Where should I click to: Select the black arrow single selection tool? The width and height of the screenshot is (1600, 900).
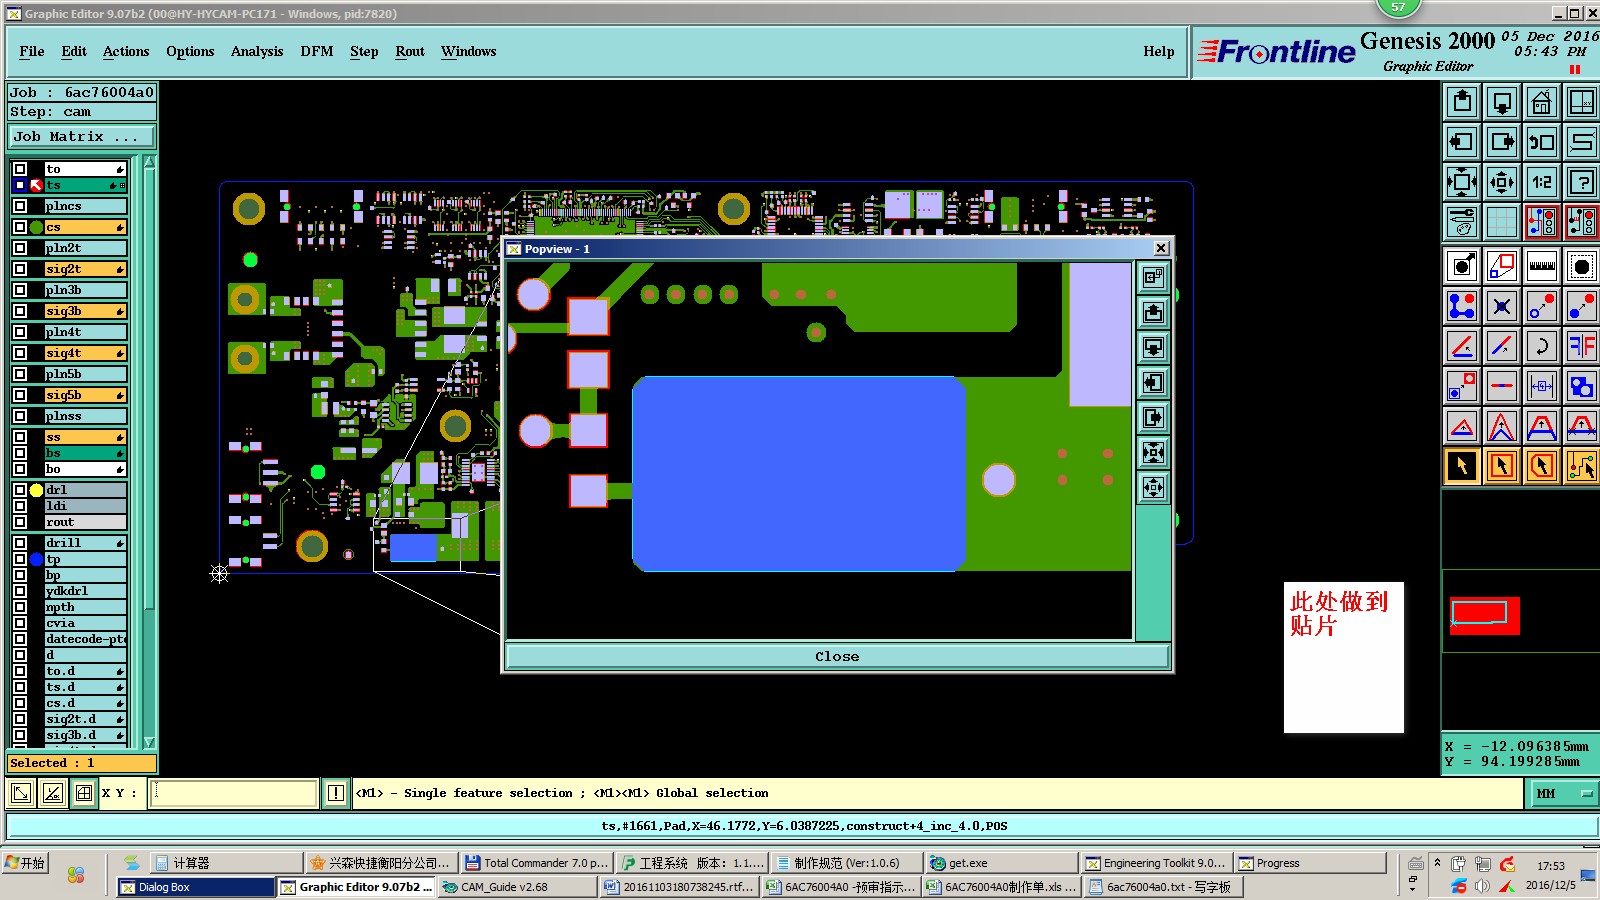pyautogui.click(x=1462, y=466)
